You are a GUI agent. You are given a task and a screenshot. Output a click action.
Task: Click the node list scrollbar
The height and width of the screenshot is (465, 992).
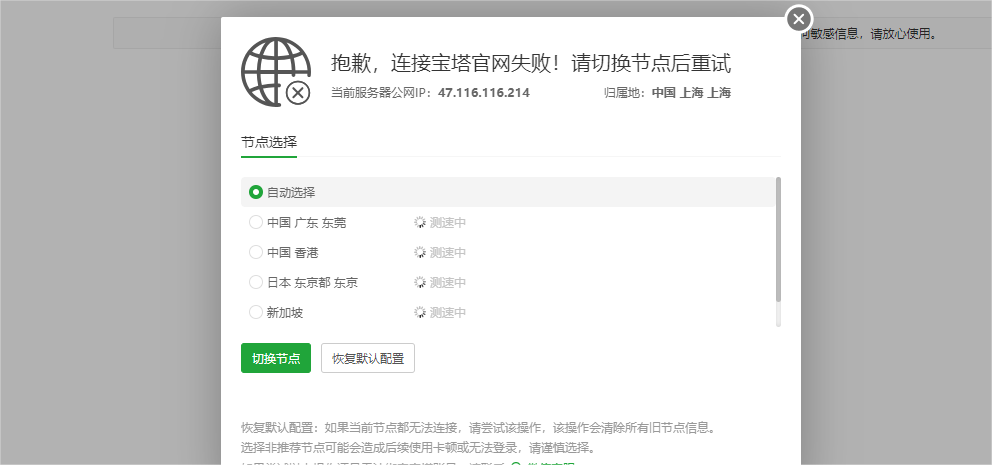778,239
